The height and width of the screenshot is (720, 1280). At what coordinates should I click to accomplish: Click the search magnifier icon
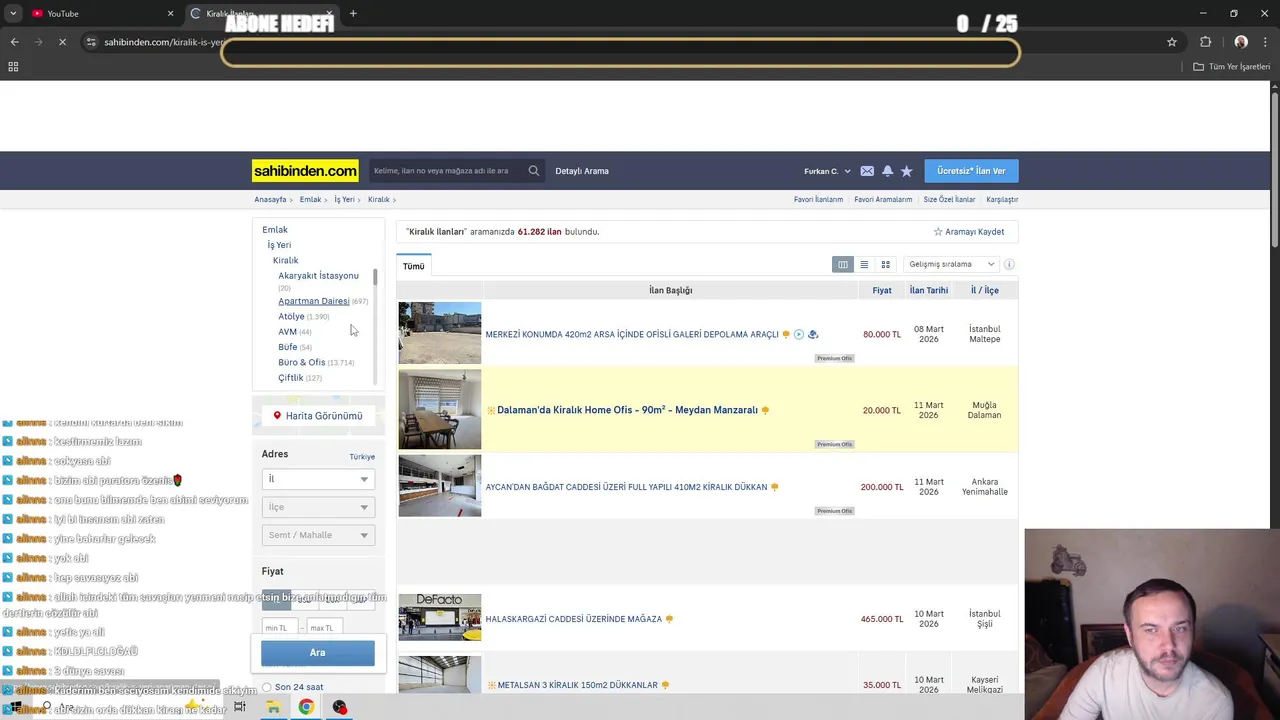pyautogui.click(x=534, y=171)
